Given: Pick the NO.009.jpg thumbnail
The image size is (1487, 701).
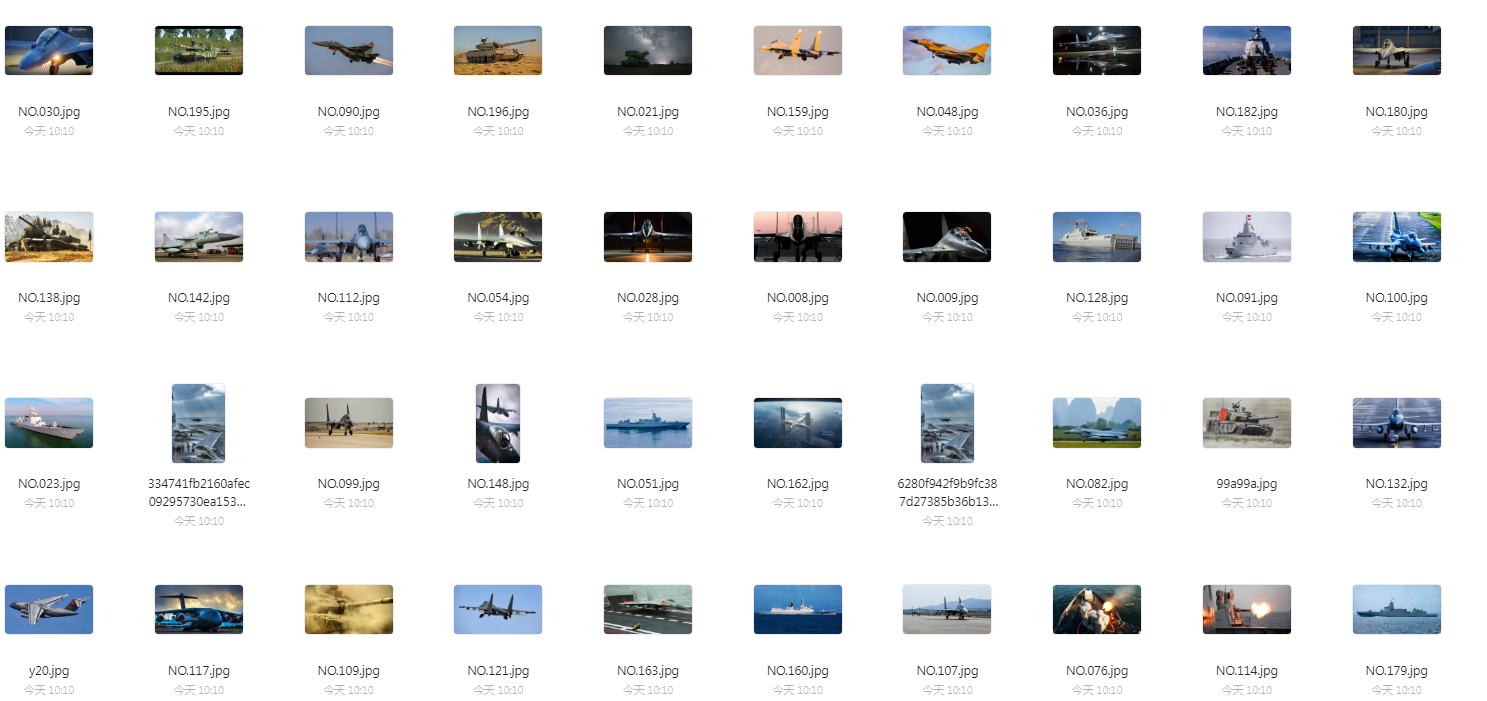Looking at the screenshot, I should click(947, 237).
